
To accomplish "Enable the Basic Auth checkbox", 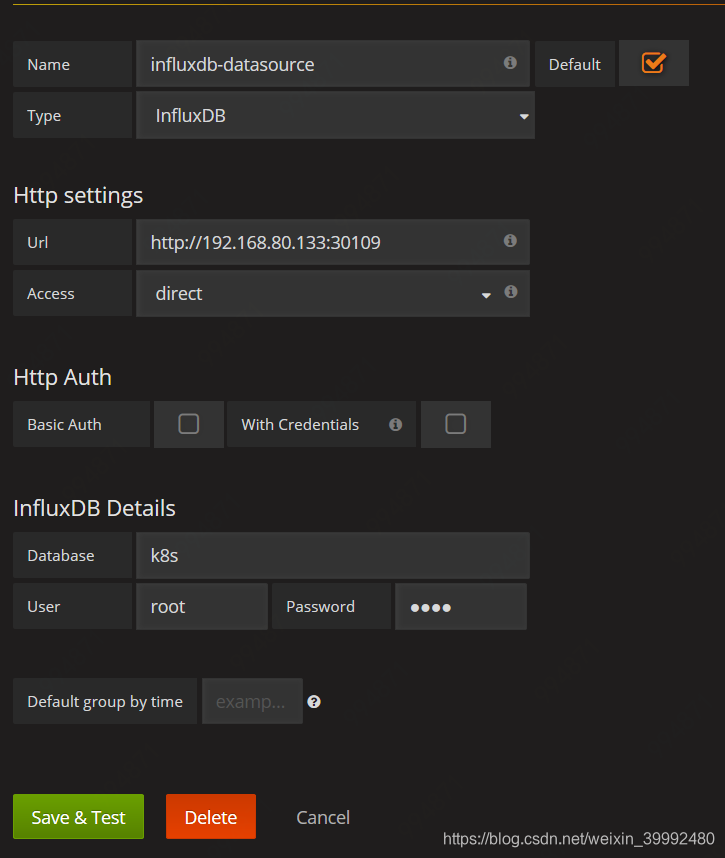I will coord(189,424).
